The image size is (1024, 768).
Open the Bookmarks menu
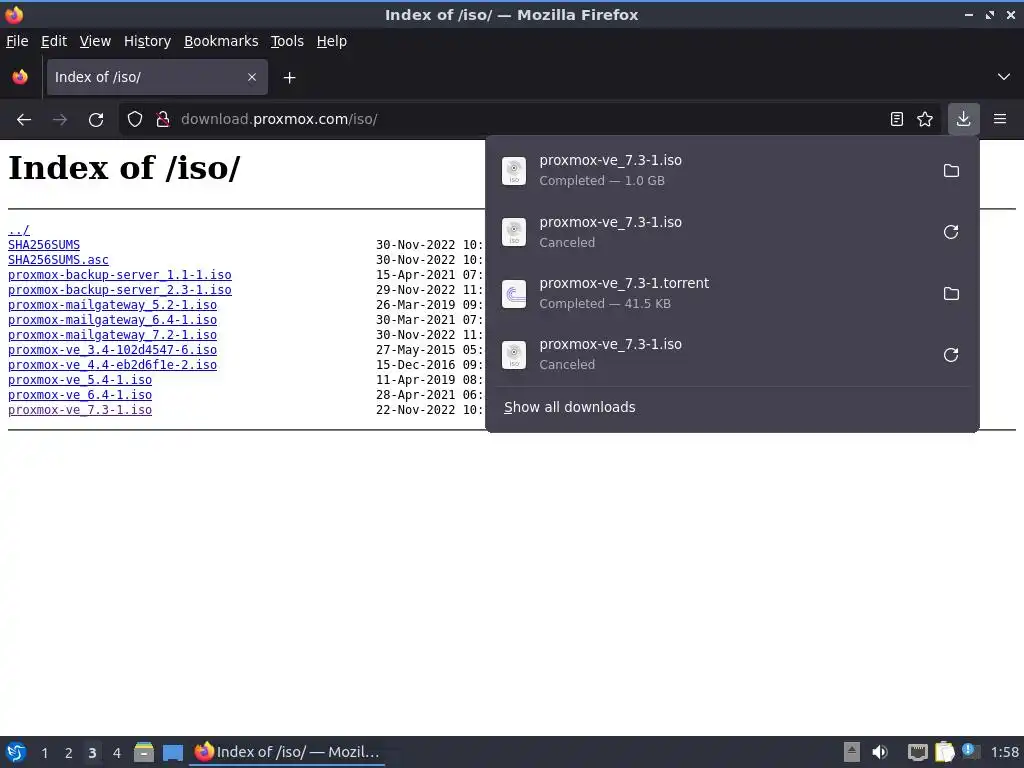[x=221, y=41]
